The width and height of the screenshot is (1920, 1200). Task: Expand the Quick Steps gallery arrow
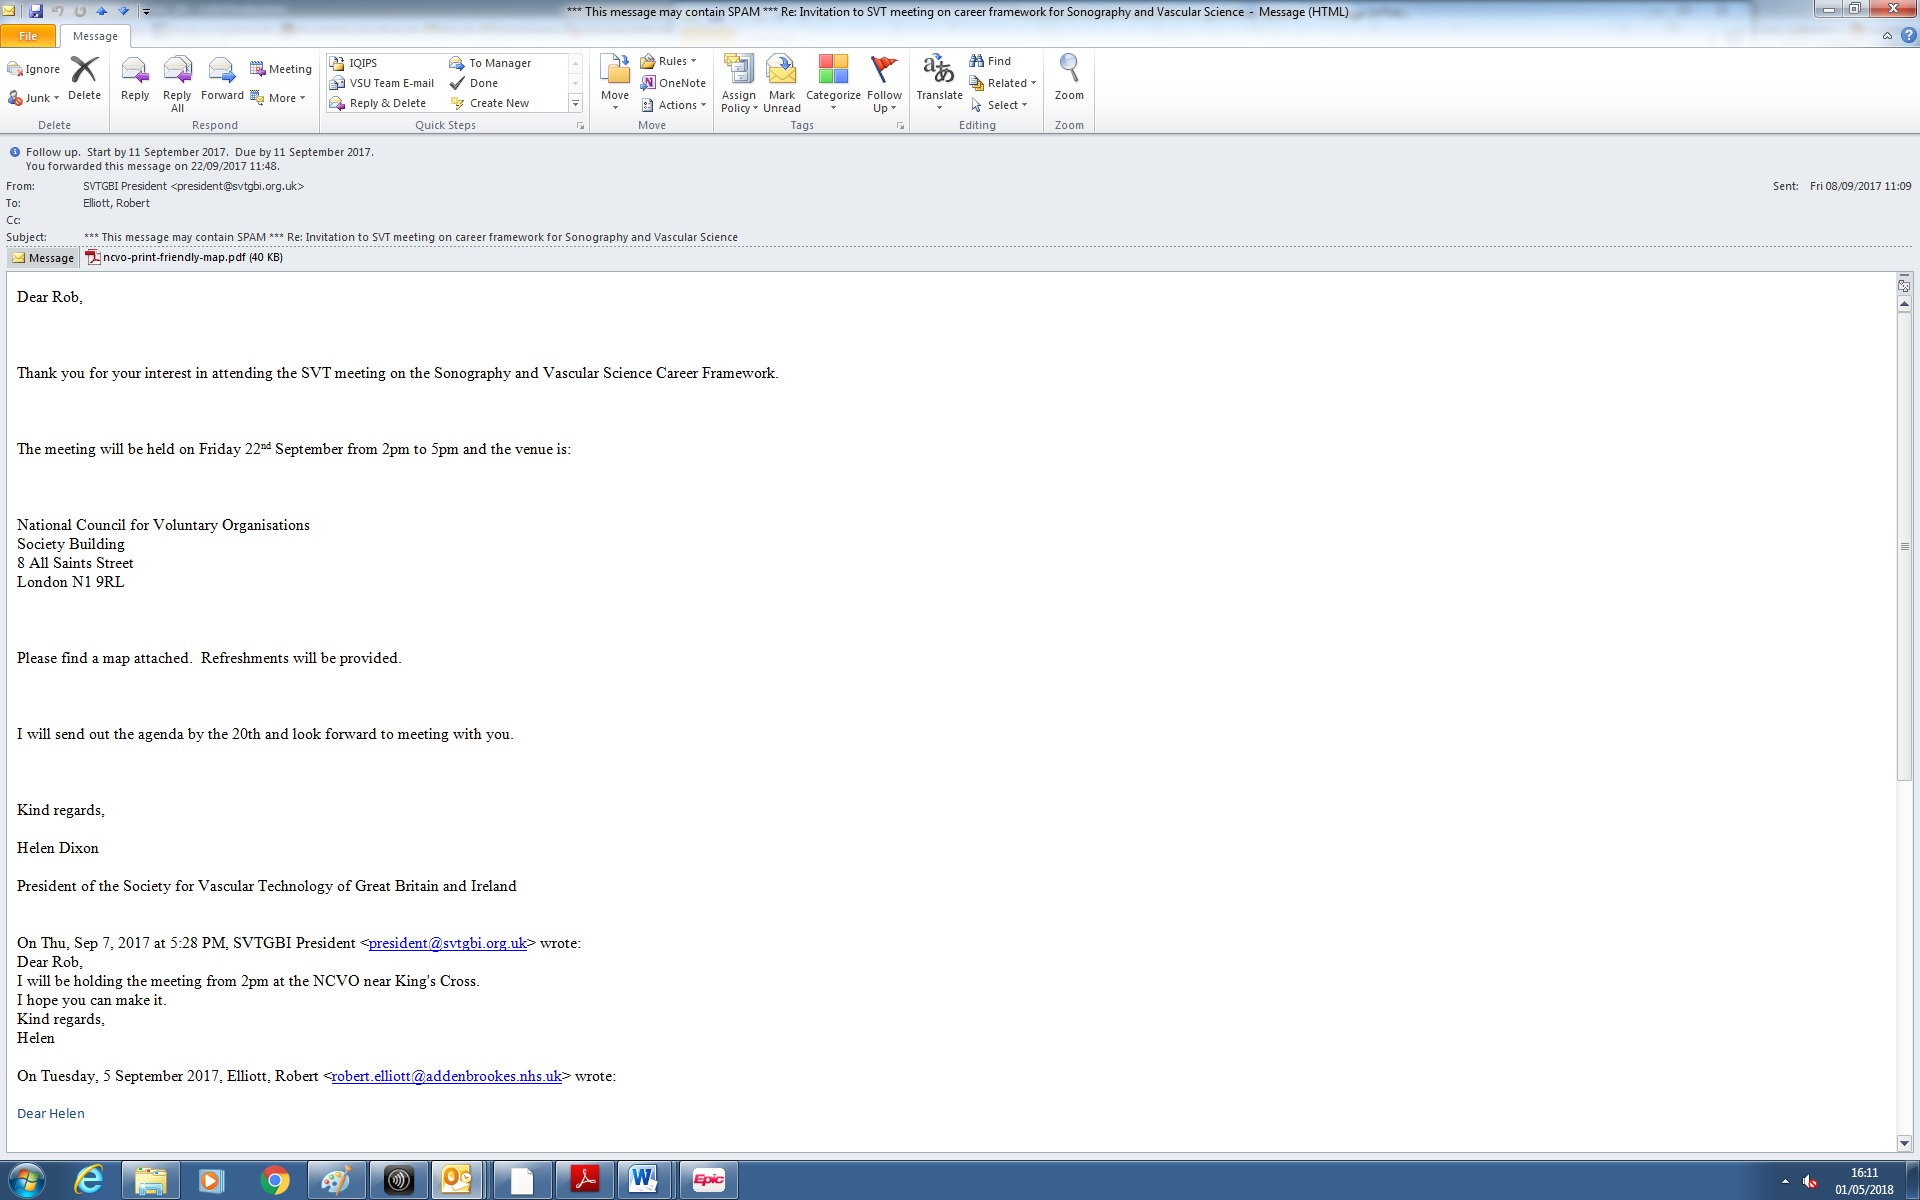click(x=575, y=103)
